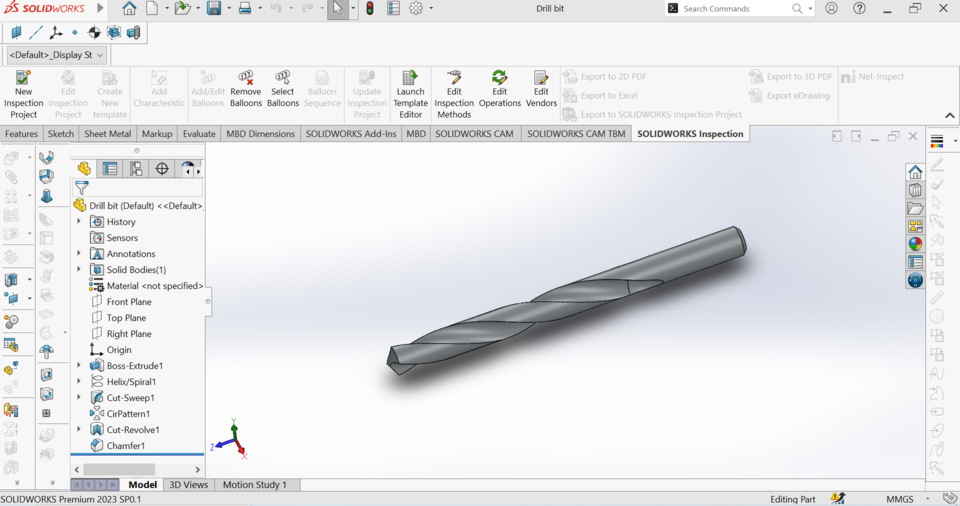Open DisplayManager tab icon
This screenshot has width=960, height=506.
click(x=187, y=168)
